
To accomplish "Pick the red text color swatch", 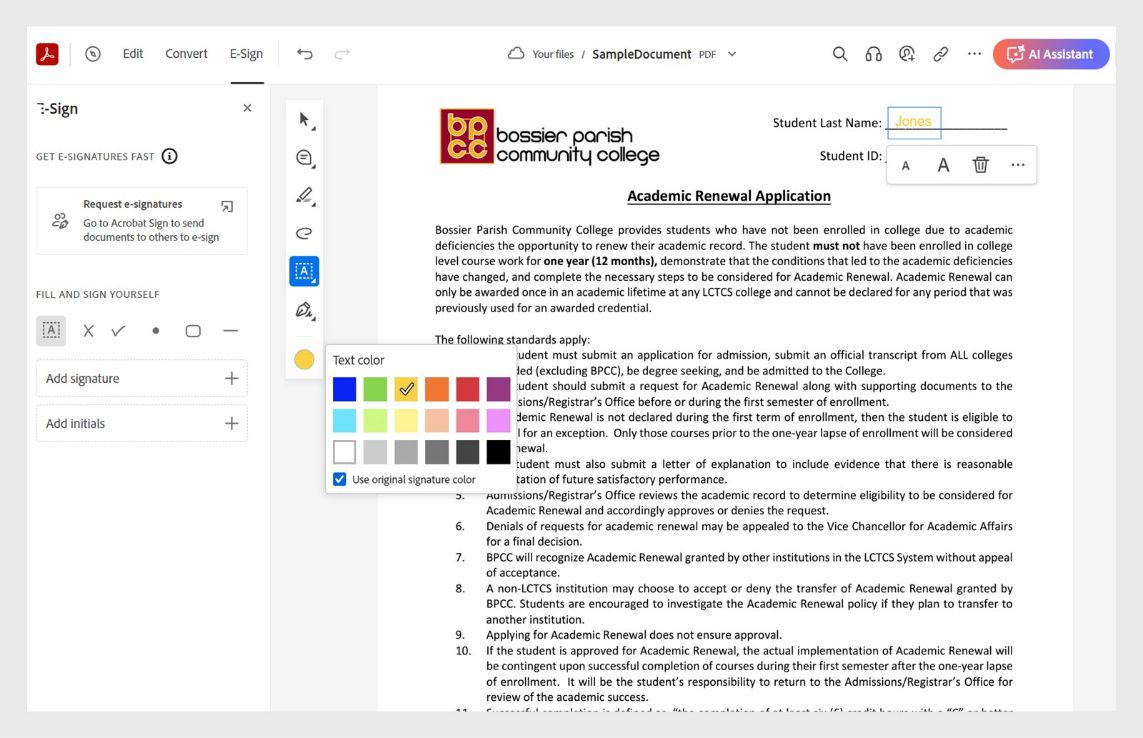I will coord(468,389).
